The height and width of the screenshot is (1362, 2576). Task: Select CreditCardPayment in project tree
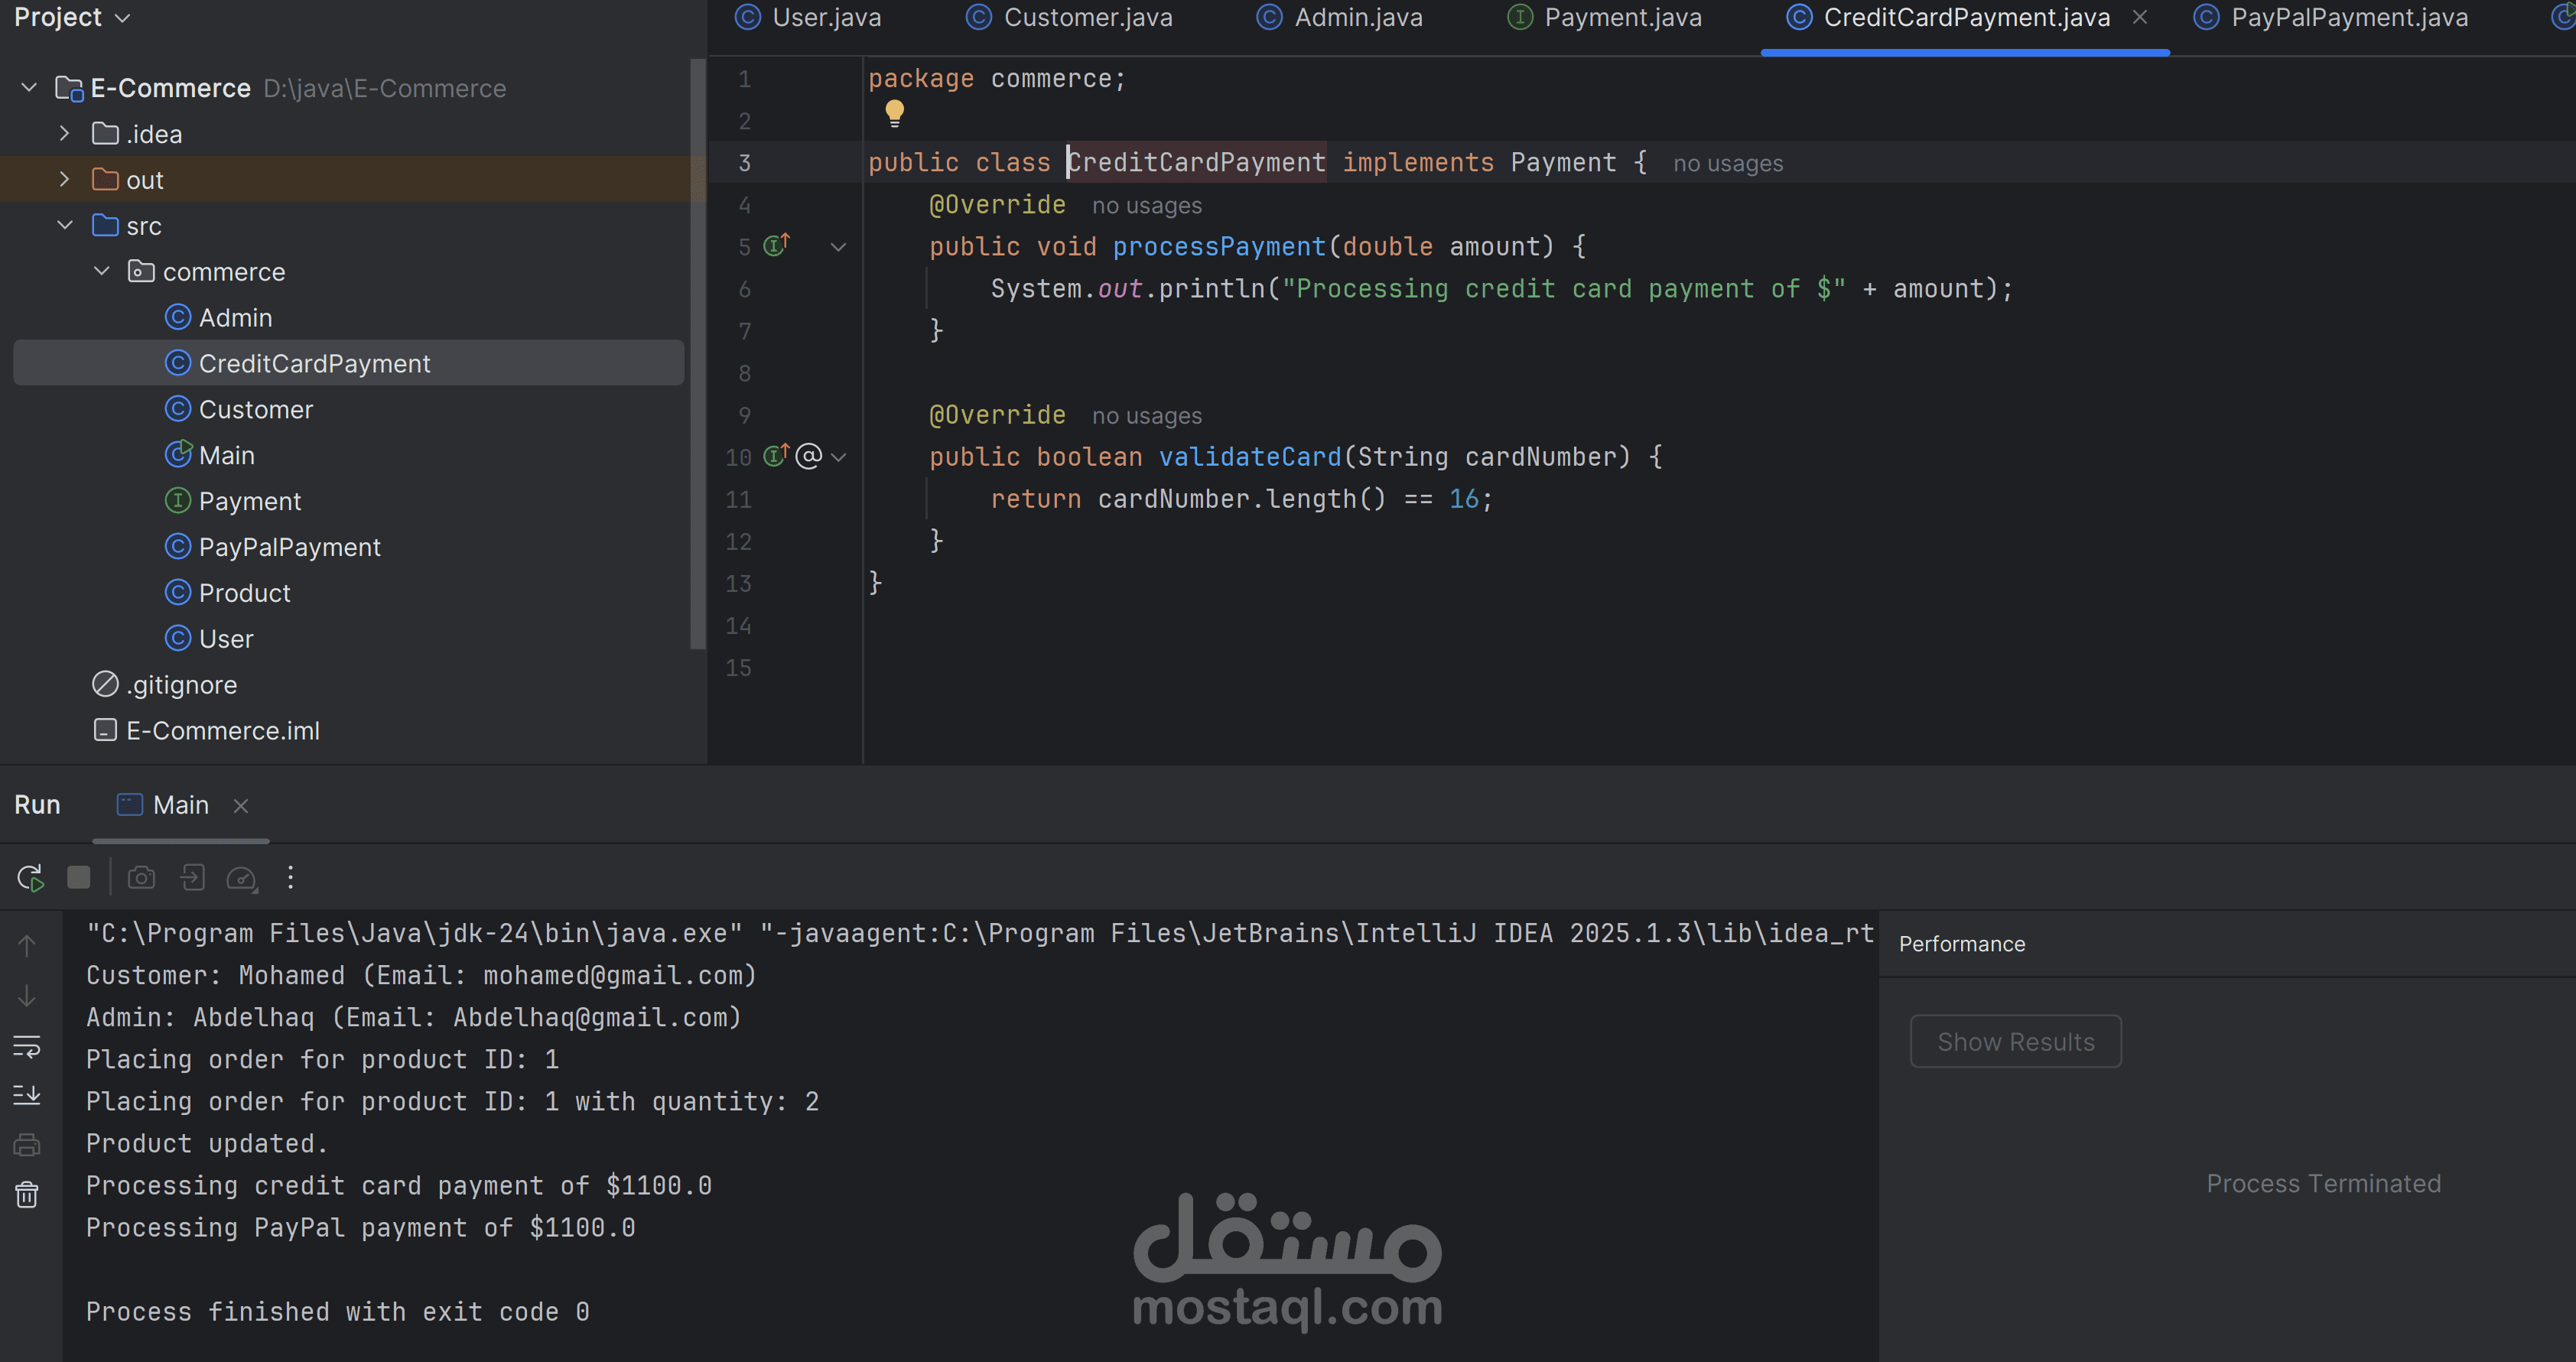(x=349, y=363)
